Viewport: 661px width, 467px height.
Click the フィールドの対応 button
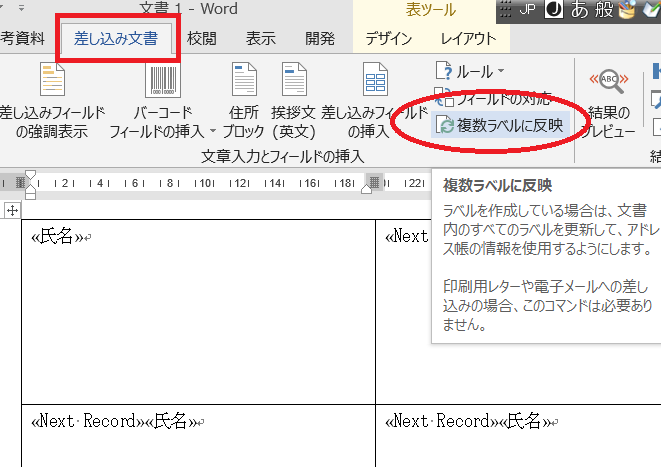pos(498,99)
